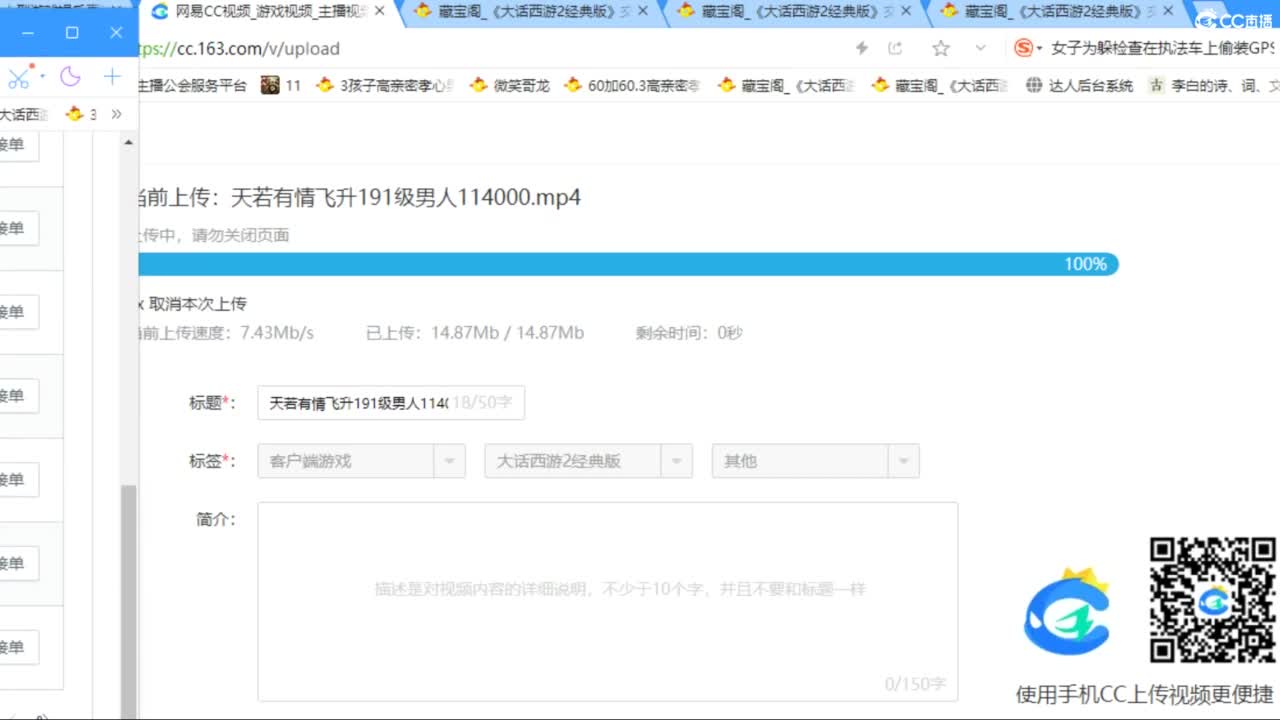Screen dimensions: 1280x720
Task: Click the CC mascot logo beside QR code
Action: 1067,611
